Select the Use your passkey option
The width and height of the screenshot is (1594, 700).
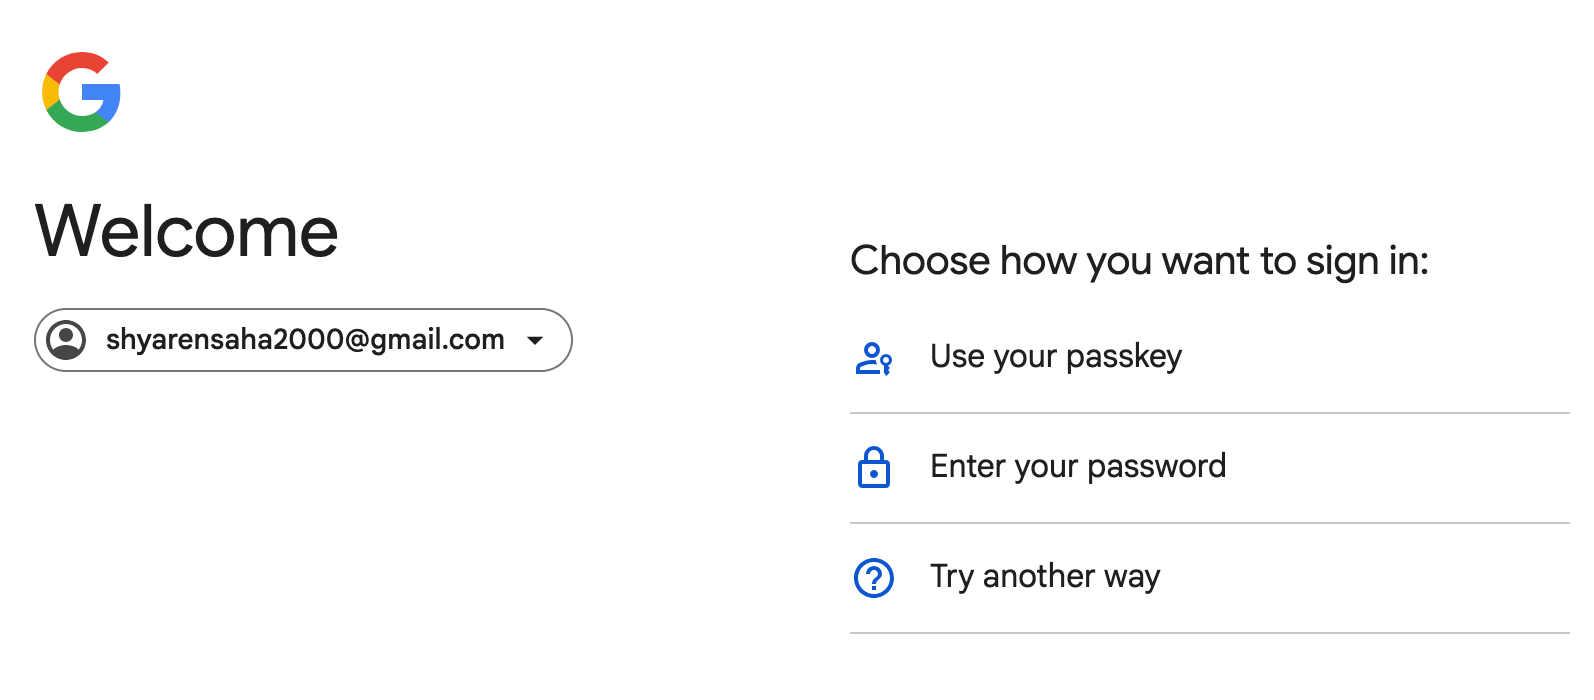1055,357
